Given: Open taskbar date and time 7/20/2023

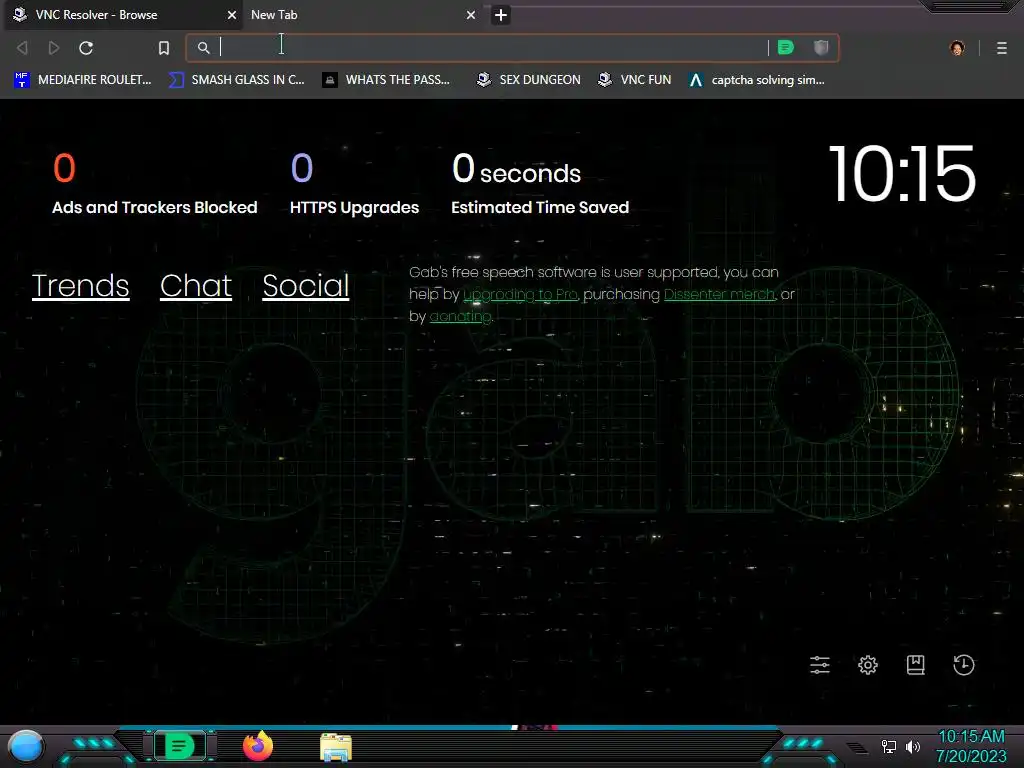Looking at the screenshot, I should click(972, 746).
